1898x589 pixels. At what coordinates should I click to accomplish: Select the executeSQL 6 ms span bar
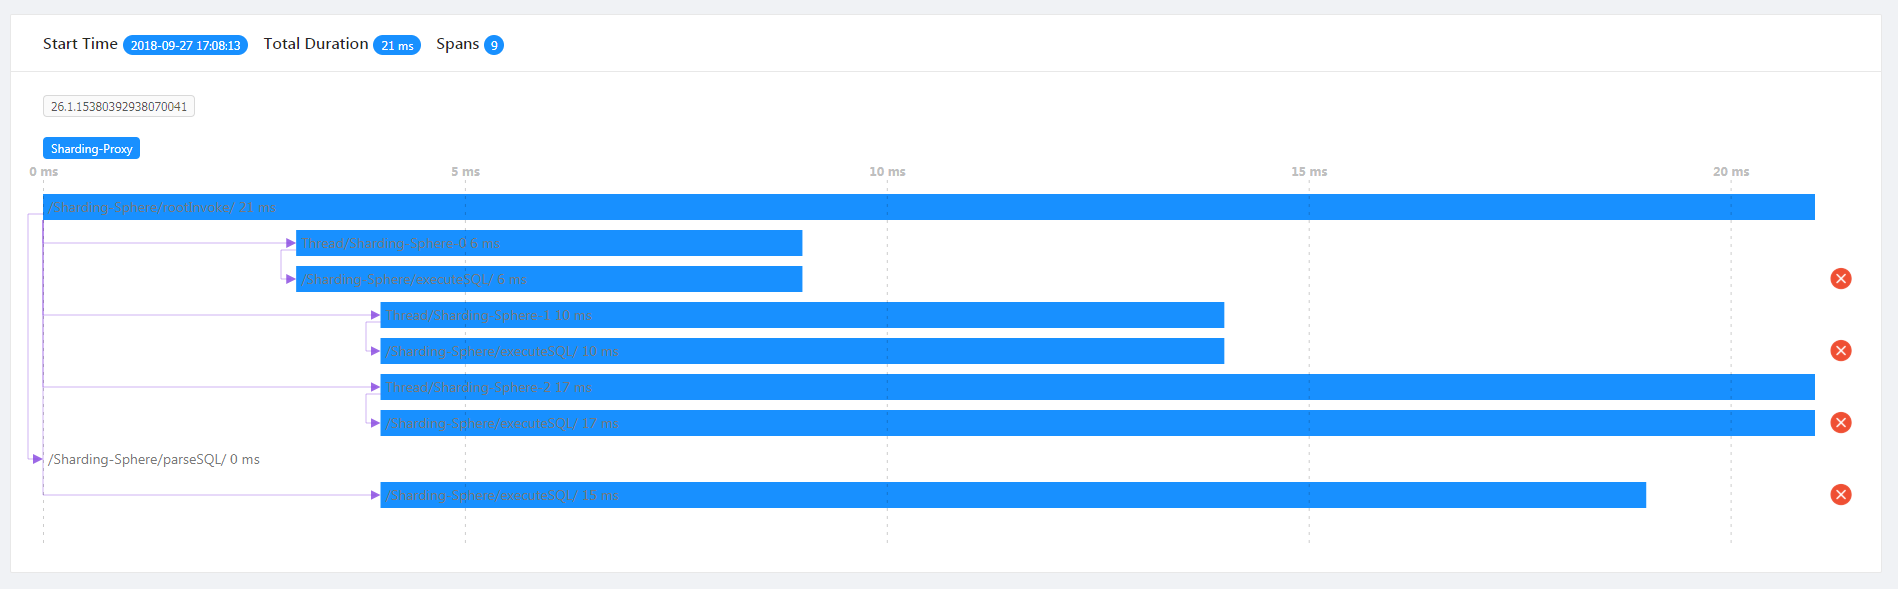pos(549,279)
